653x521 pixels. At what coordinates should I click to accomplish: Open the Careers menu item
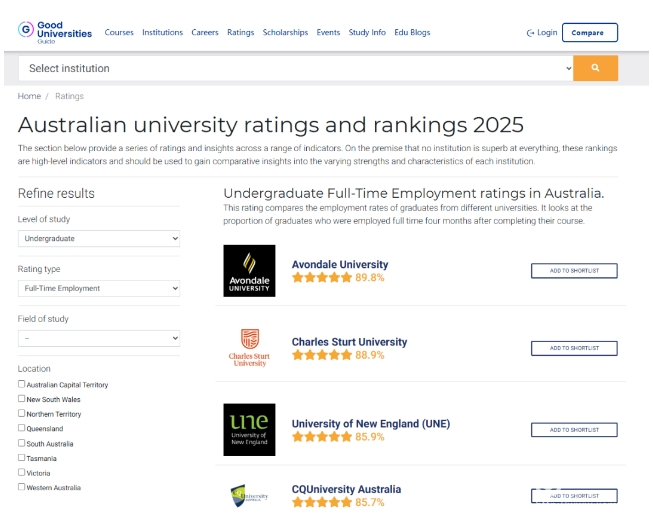click(205, 32)
